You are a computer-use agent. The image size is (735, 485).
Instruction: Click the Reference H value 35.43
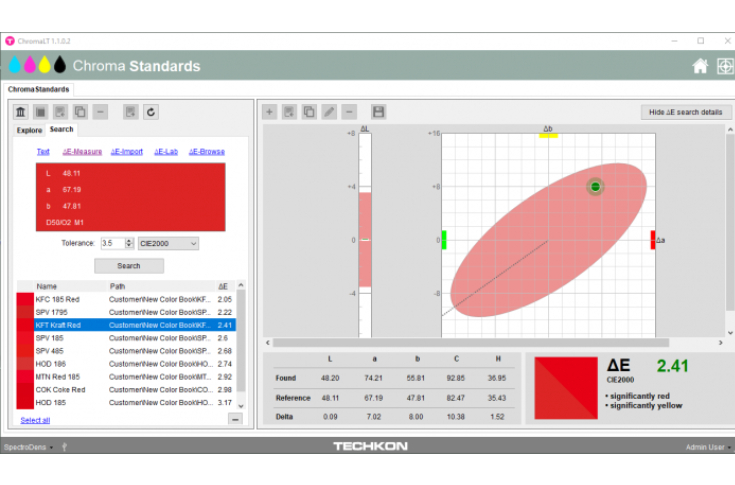497,398
